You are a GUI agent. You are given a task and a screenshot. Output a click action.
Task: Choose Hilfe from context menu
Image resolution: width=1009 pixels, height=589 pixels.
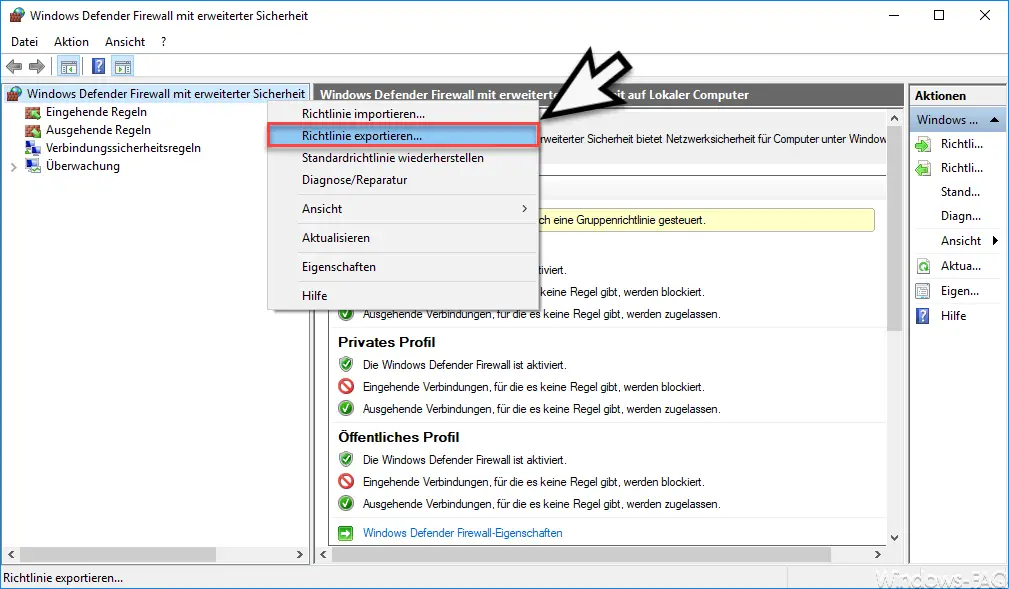[403, 295]
